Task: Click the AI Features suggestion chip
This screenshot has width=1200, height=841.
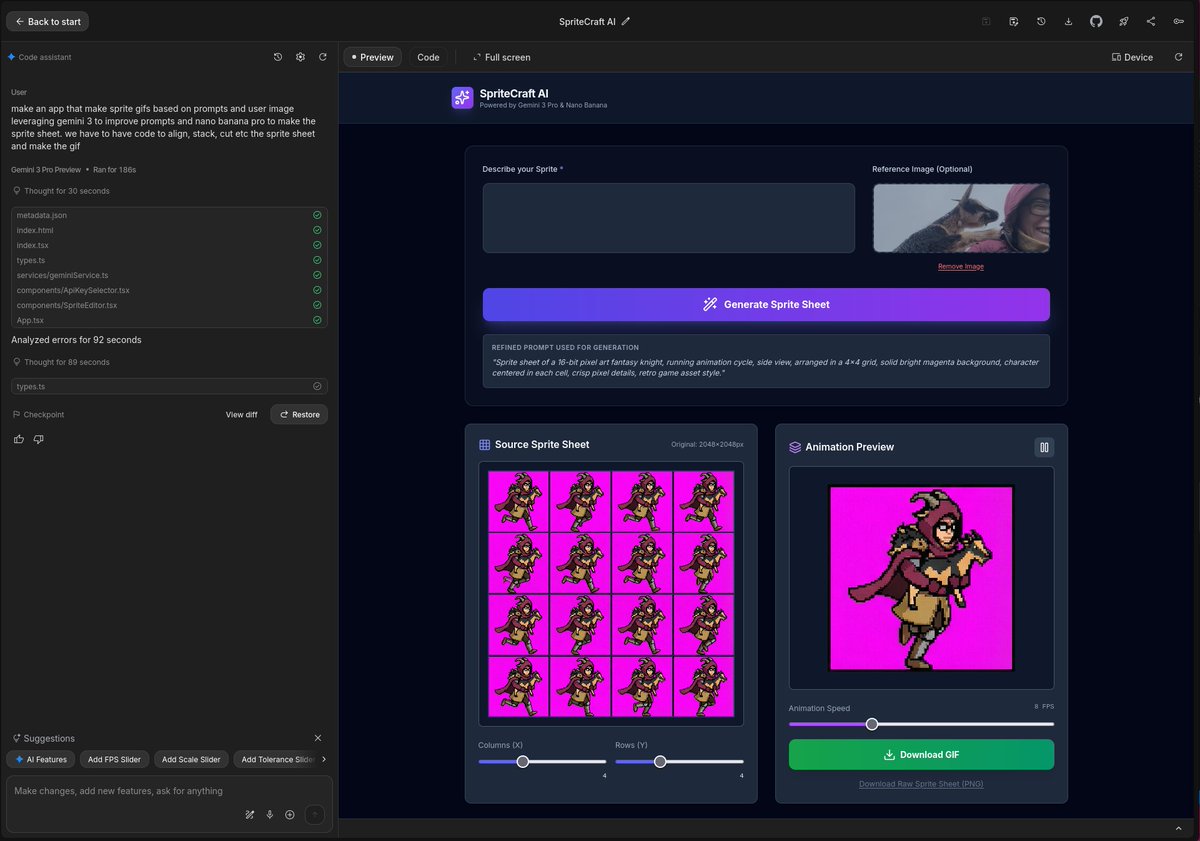Action: point(41,760)
